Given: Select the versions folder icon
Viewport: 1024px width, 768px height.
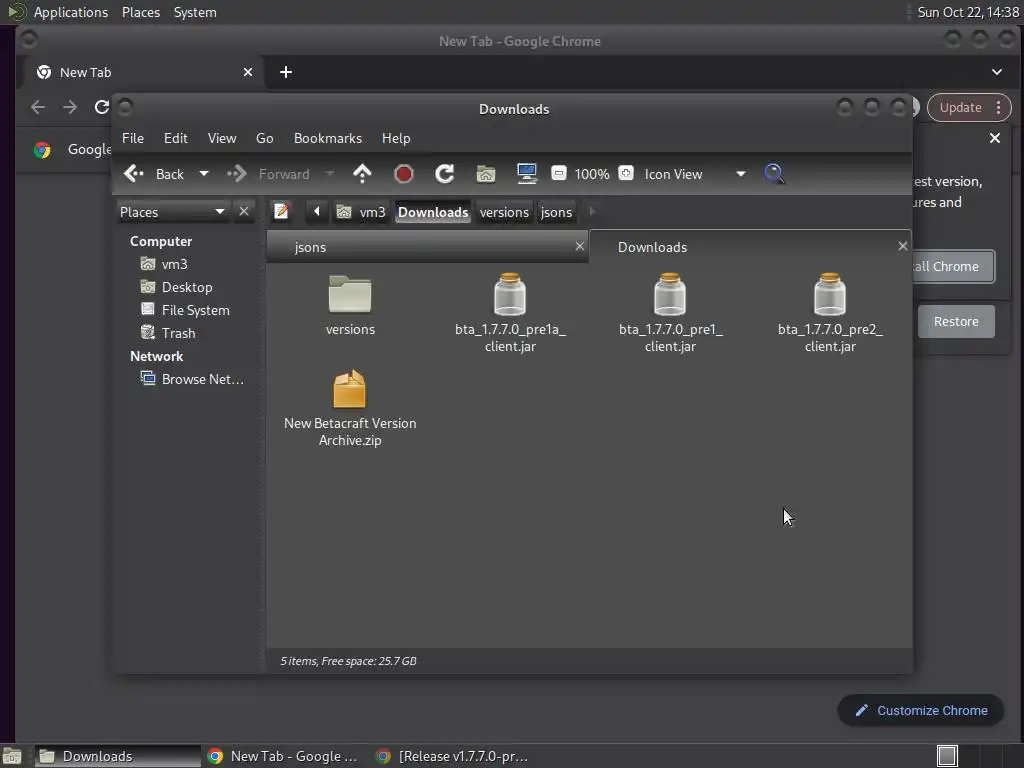Looking at the screenshot, I should coord(350,295).
